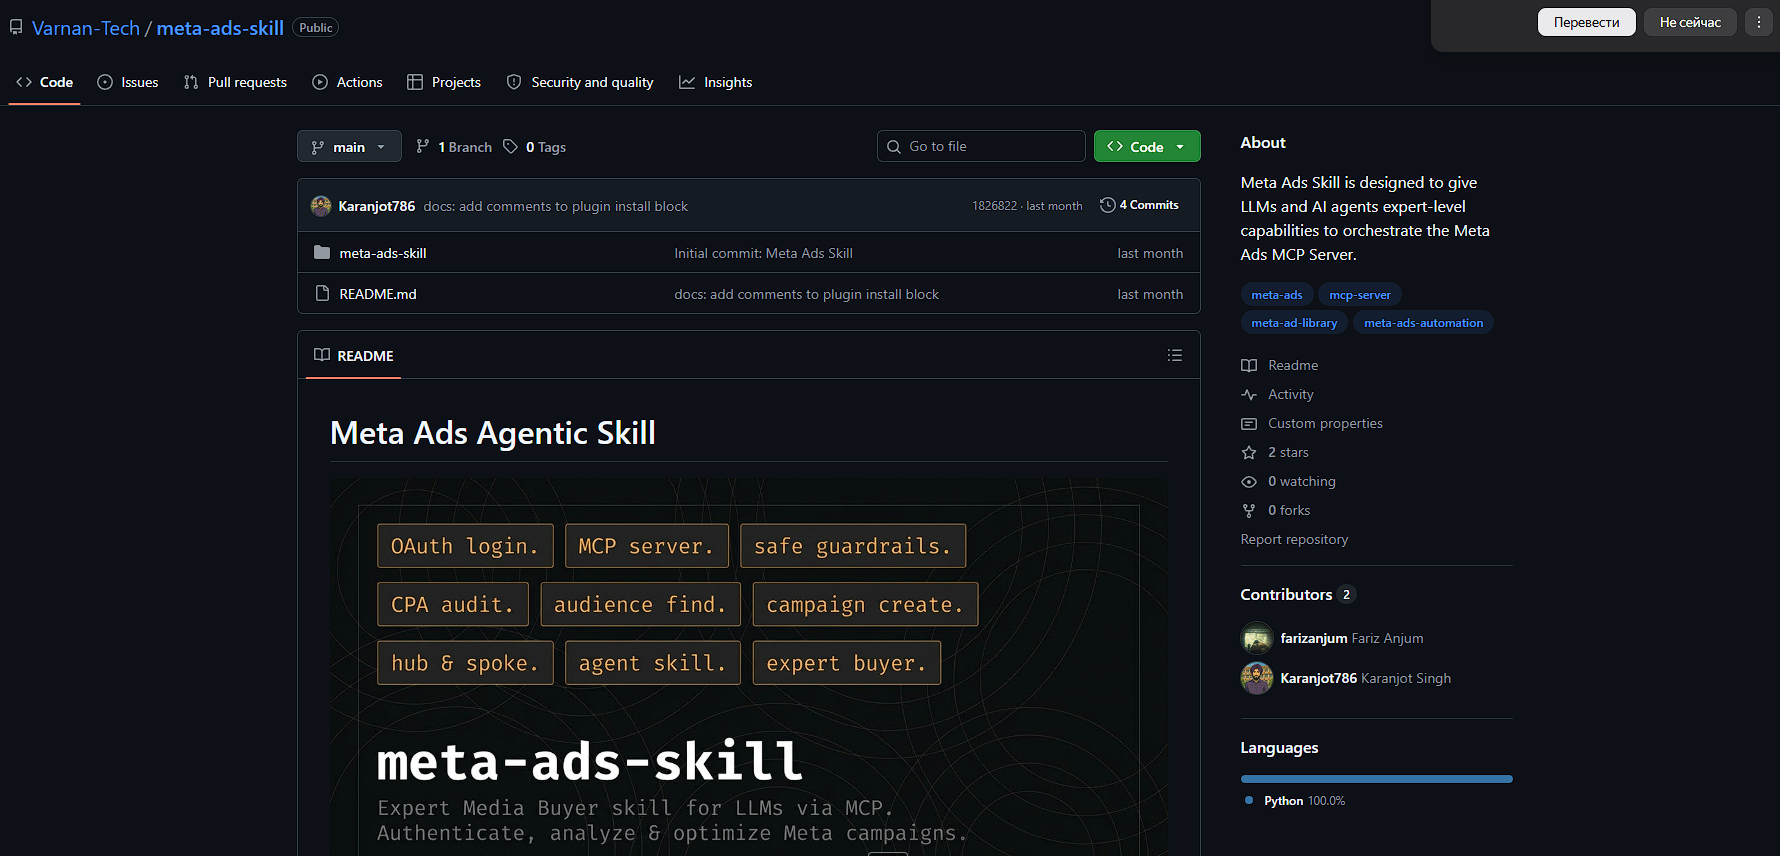The height and width of the screenshot is (856, 1780).
Task: Open translate popup three-dot options menu
Action: [x=1758, y=22]
